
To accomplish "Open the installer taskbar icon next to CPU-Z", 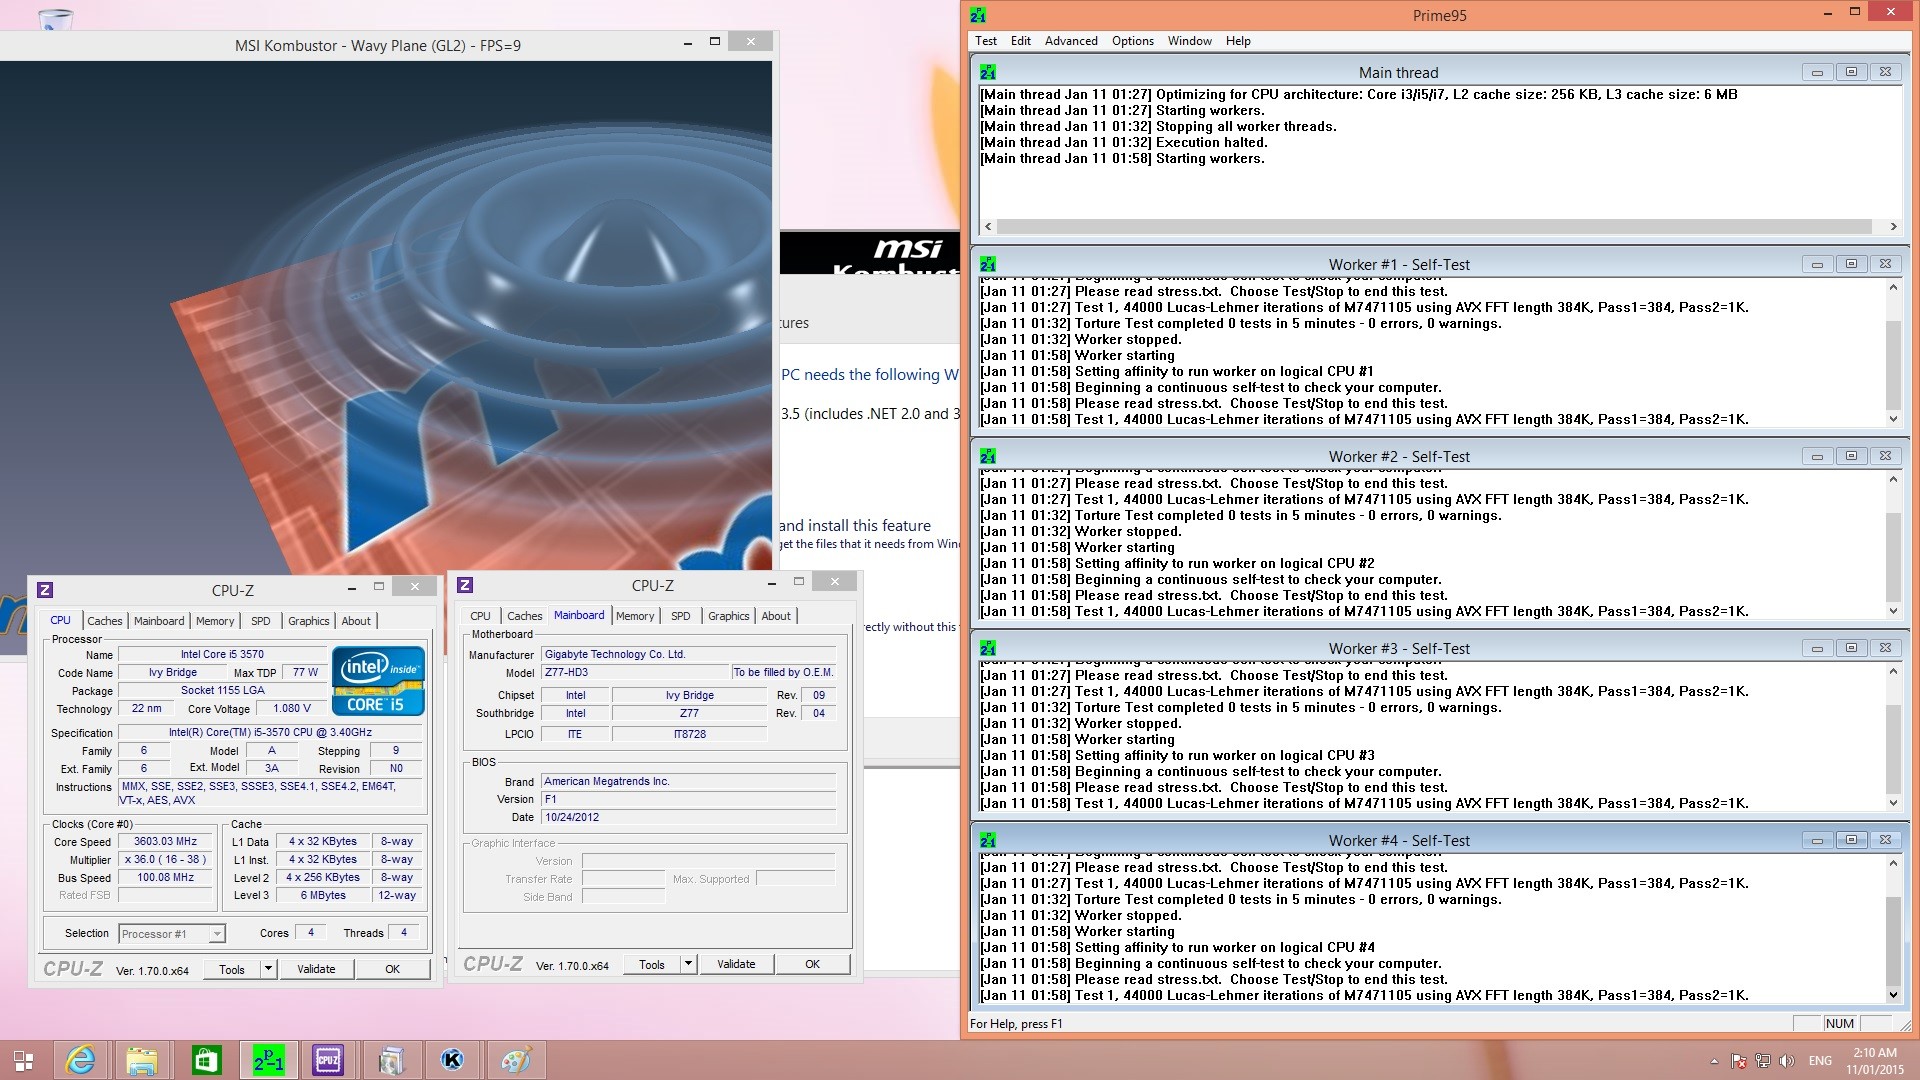I will [x=391, y=1061].
